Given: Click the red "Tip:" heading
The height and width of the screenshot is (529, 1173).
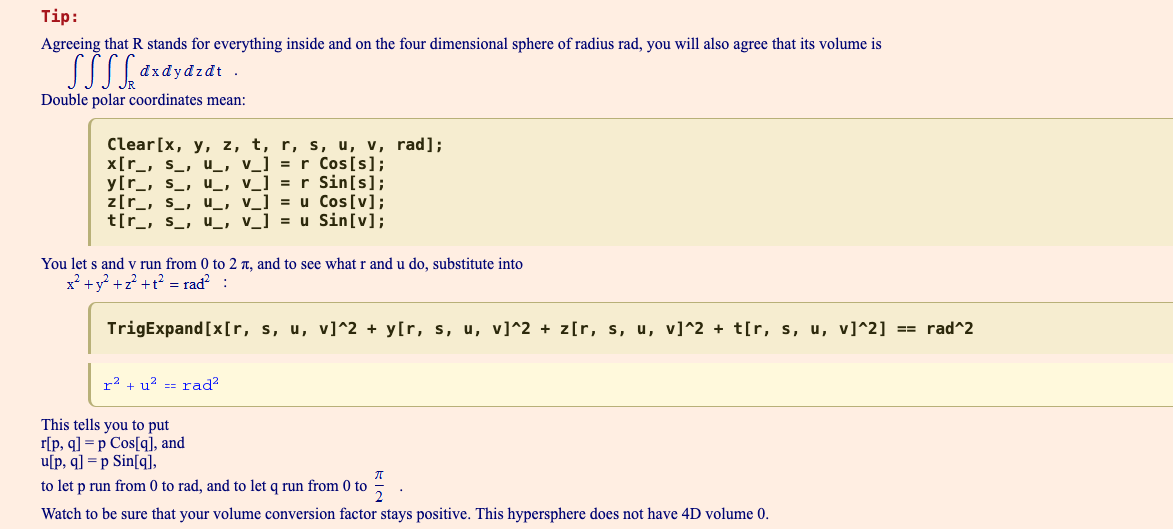Looking at the screenshot, I should coord(60,16).
